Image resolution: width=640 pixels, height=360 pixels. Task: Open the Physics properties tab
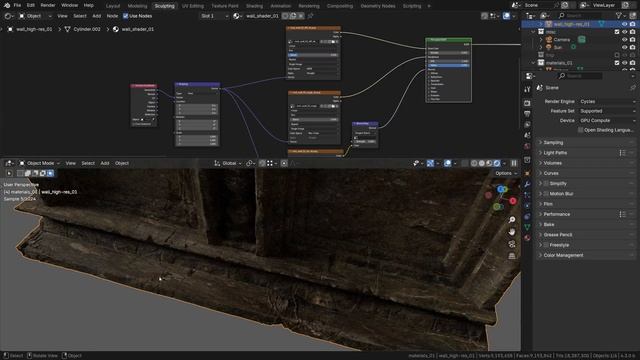527,206
